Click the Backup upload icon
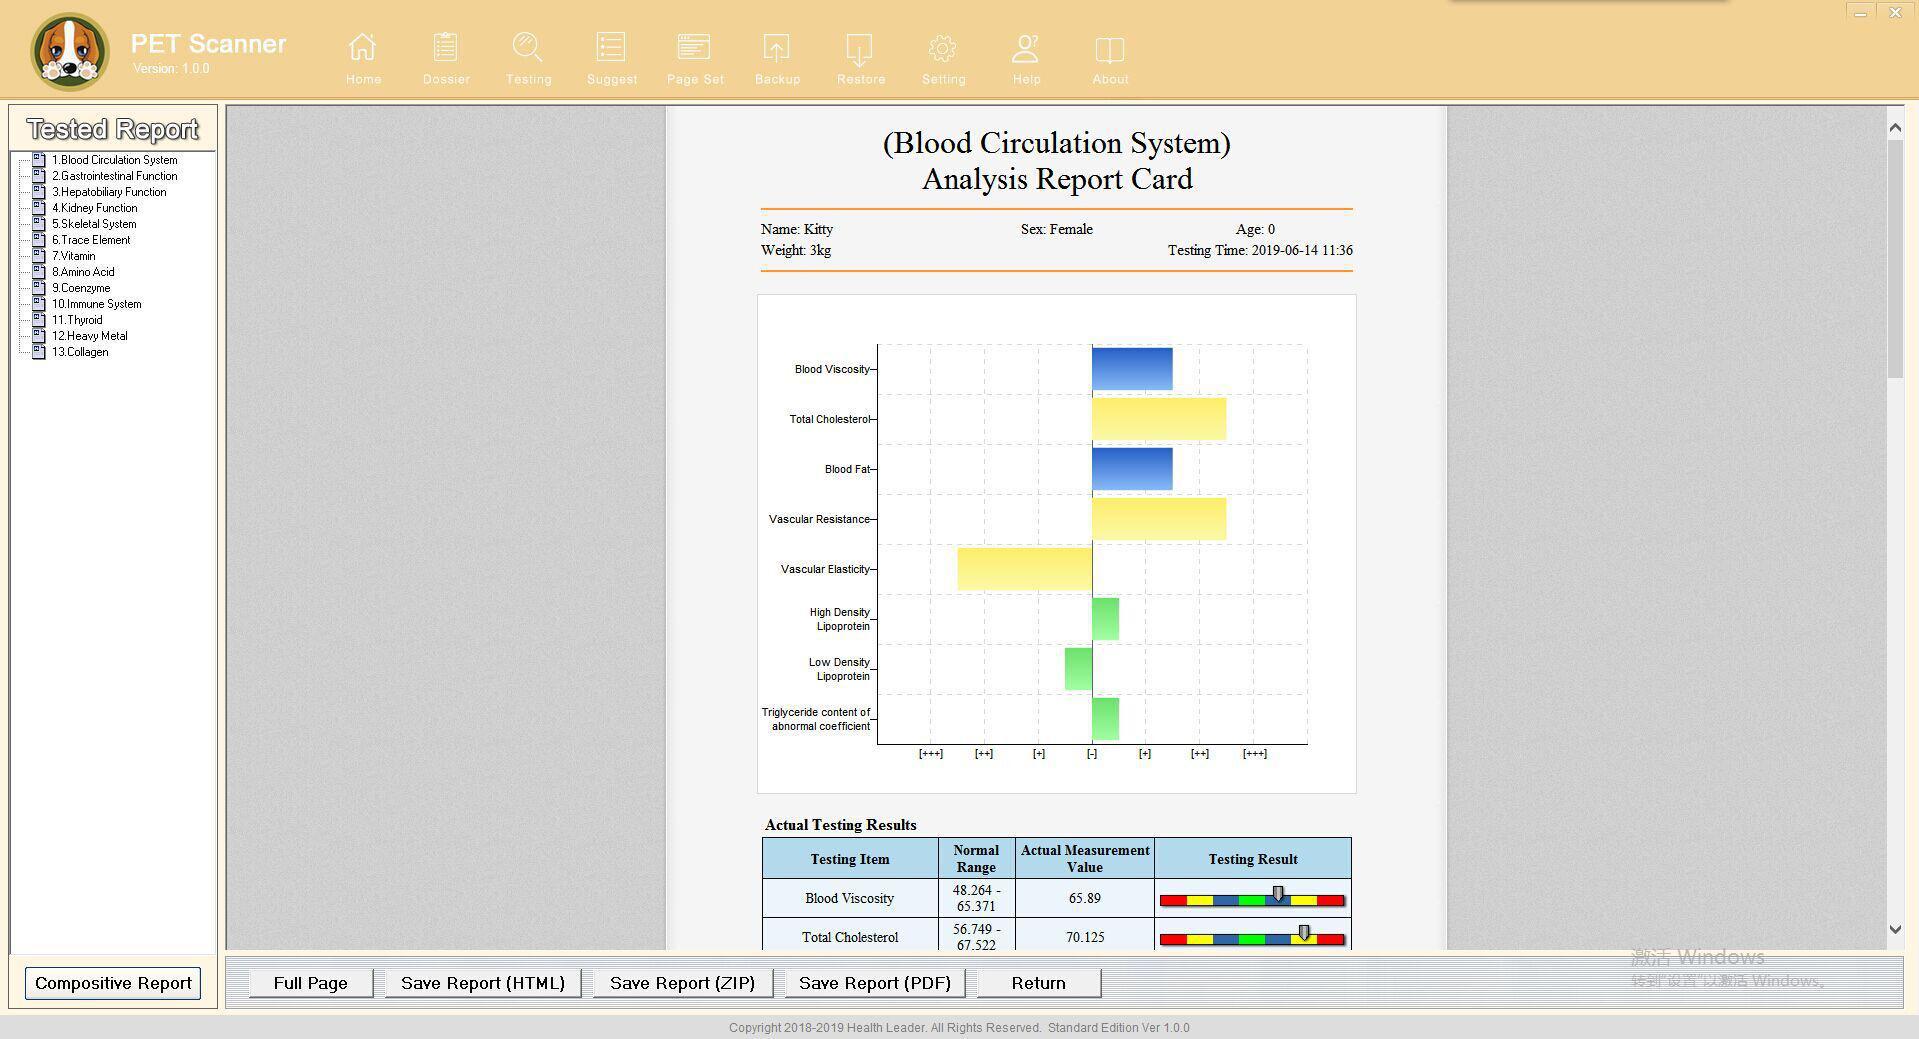The image size is (1919, 1039). click(777, 49)
